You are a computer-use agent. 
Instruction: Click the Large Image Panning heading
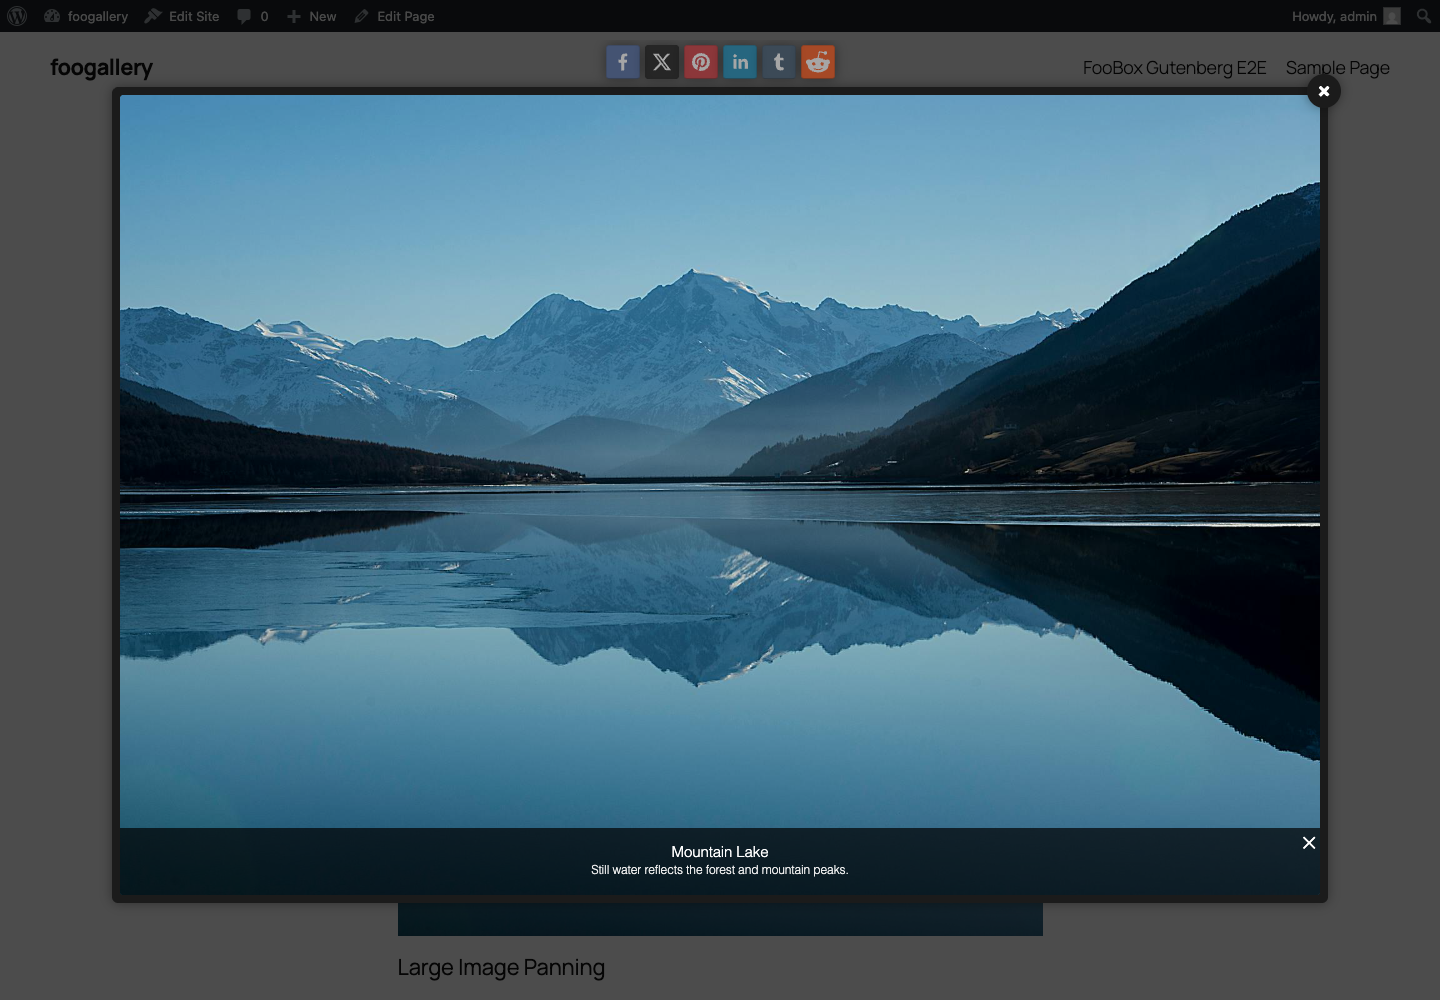pyautogui.click(x=501, y=968)
